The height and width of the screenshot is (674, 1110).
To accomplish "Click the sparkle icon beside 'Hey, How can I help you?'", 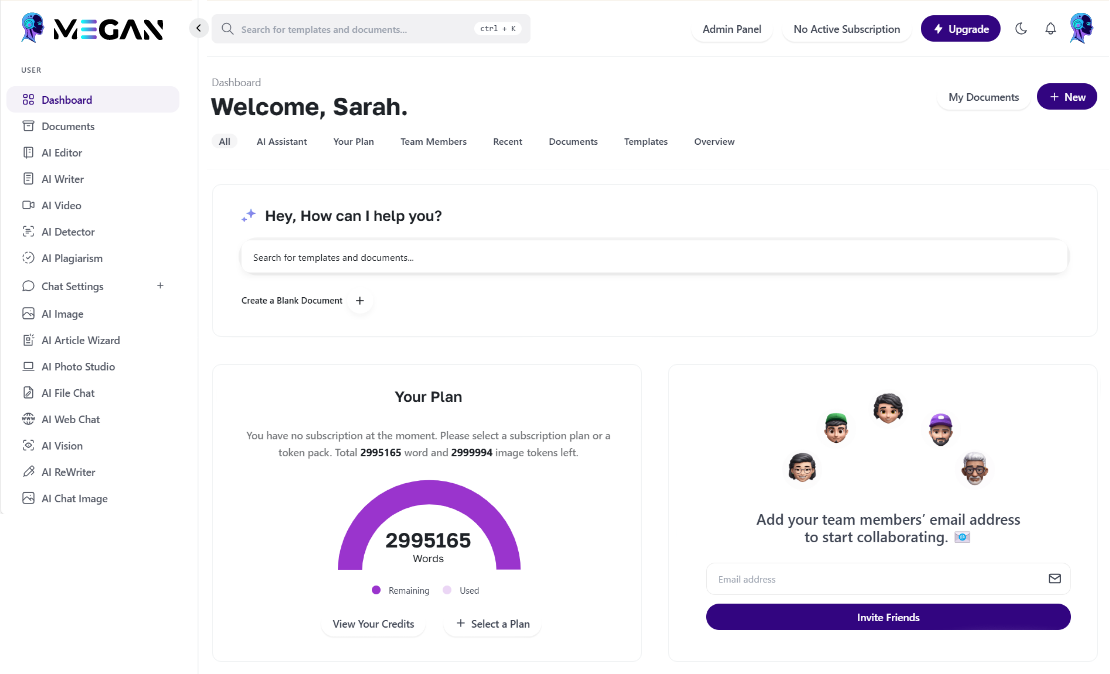I will [248, 216].
